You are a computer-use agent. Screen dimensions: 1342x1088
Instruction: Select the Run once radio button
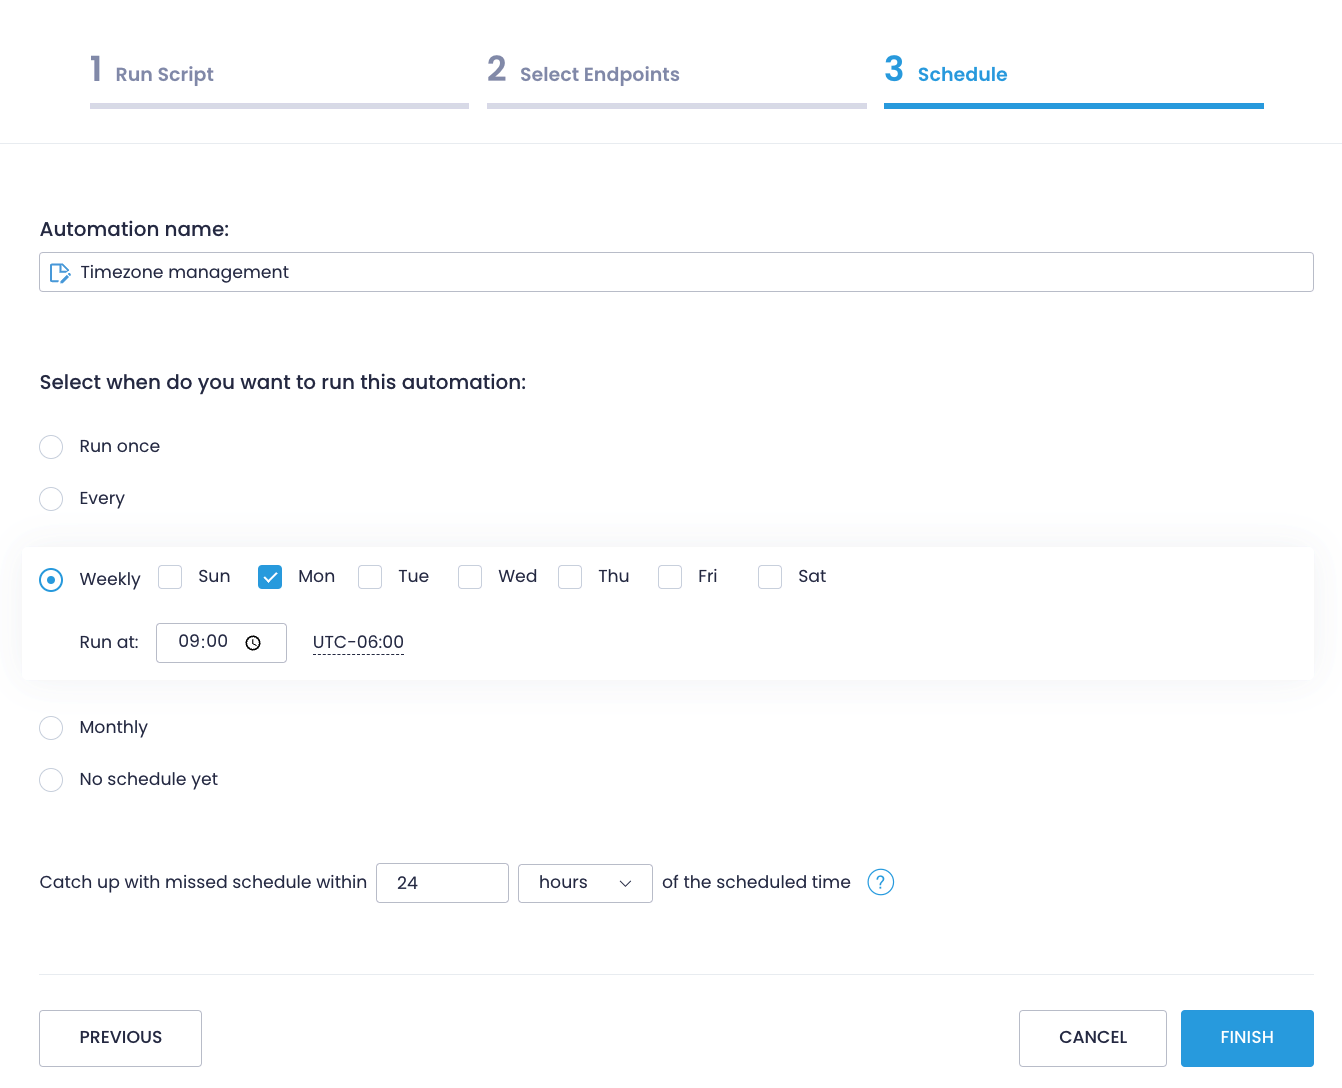51,446
